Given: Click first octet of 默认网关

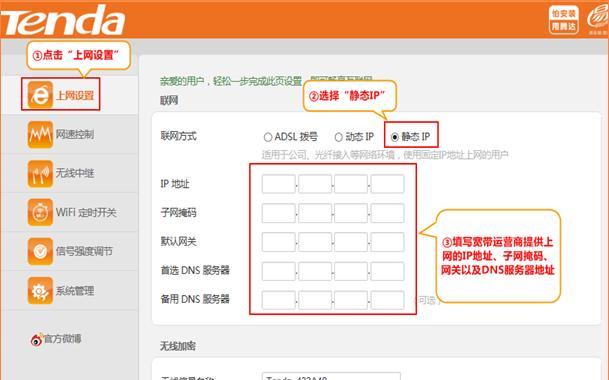Looking at the screenshot, I should 279,242.
